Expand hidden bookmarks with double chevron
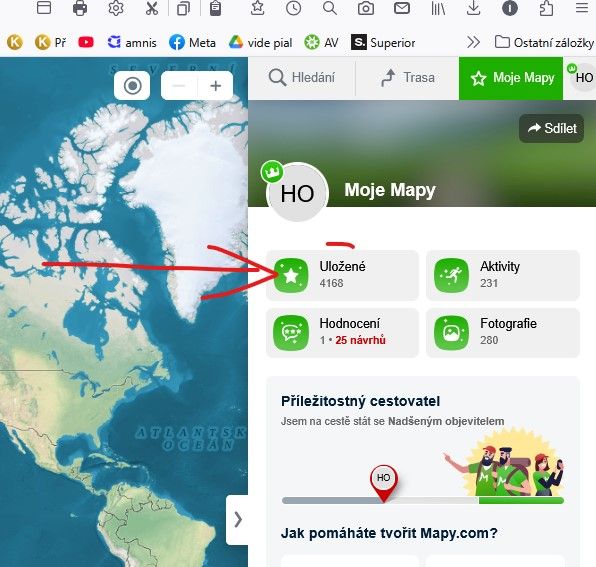The height and width of the screenshot is (567, 596). [x=473, y=42]
